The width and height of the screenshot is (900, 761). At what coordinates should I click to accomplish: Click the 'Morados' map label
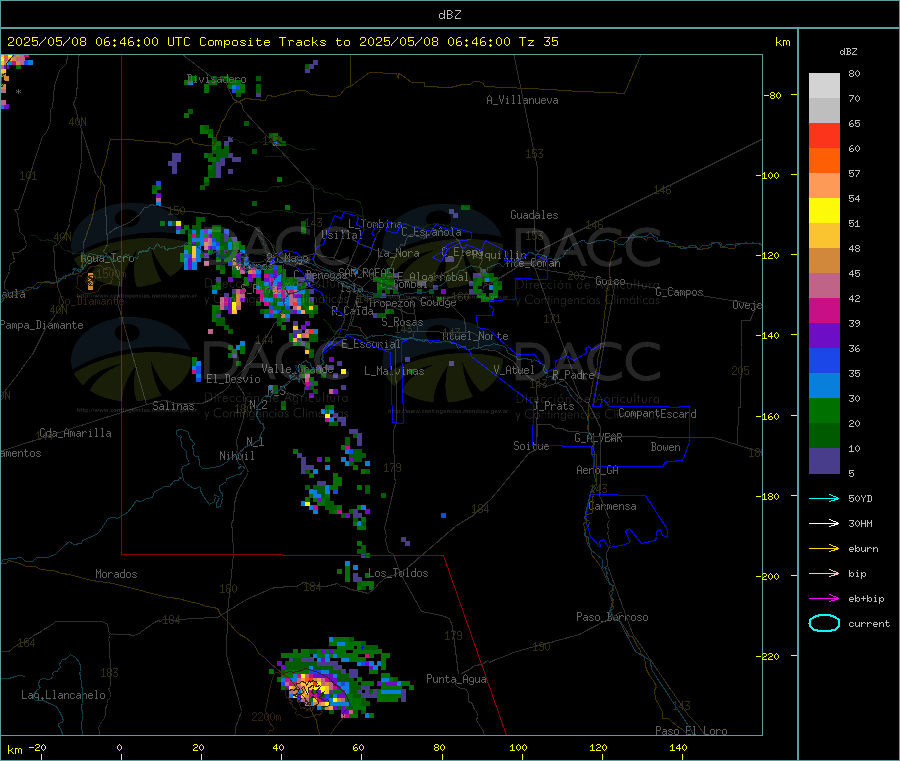(116, 574)
